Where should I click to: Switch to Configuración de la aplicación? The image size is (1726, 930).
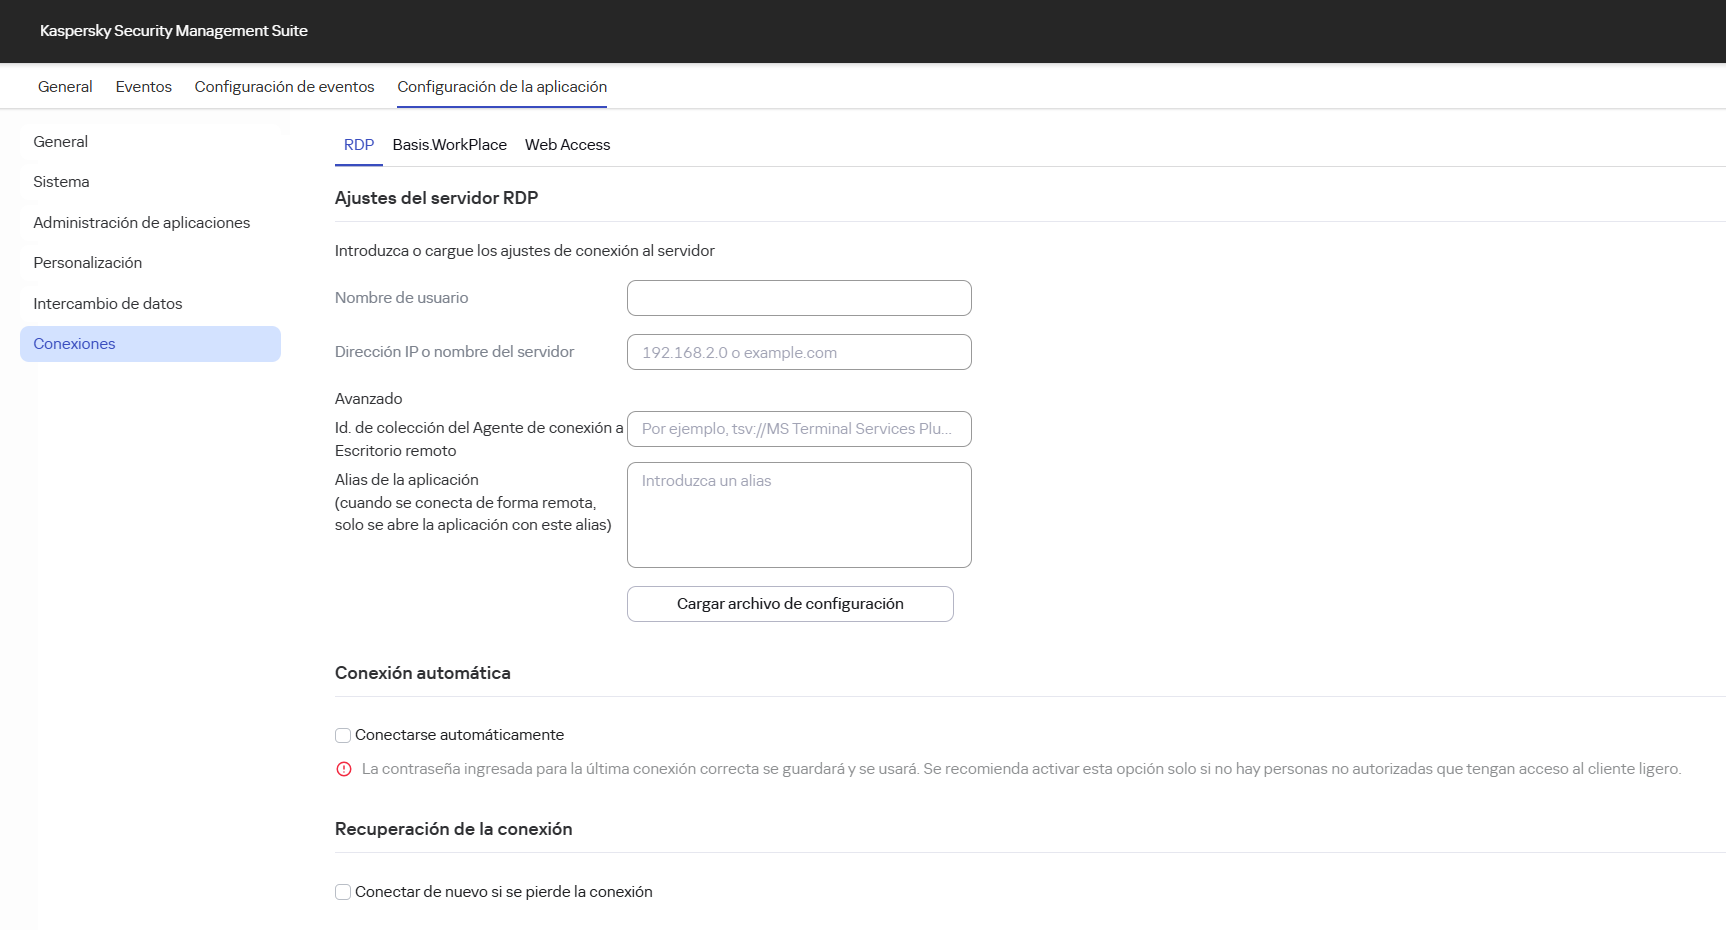[501, 87]
